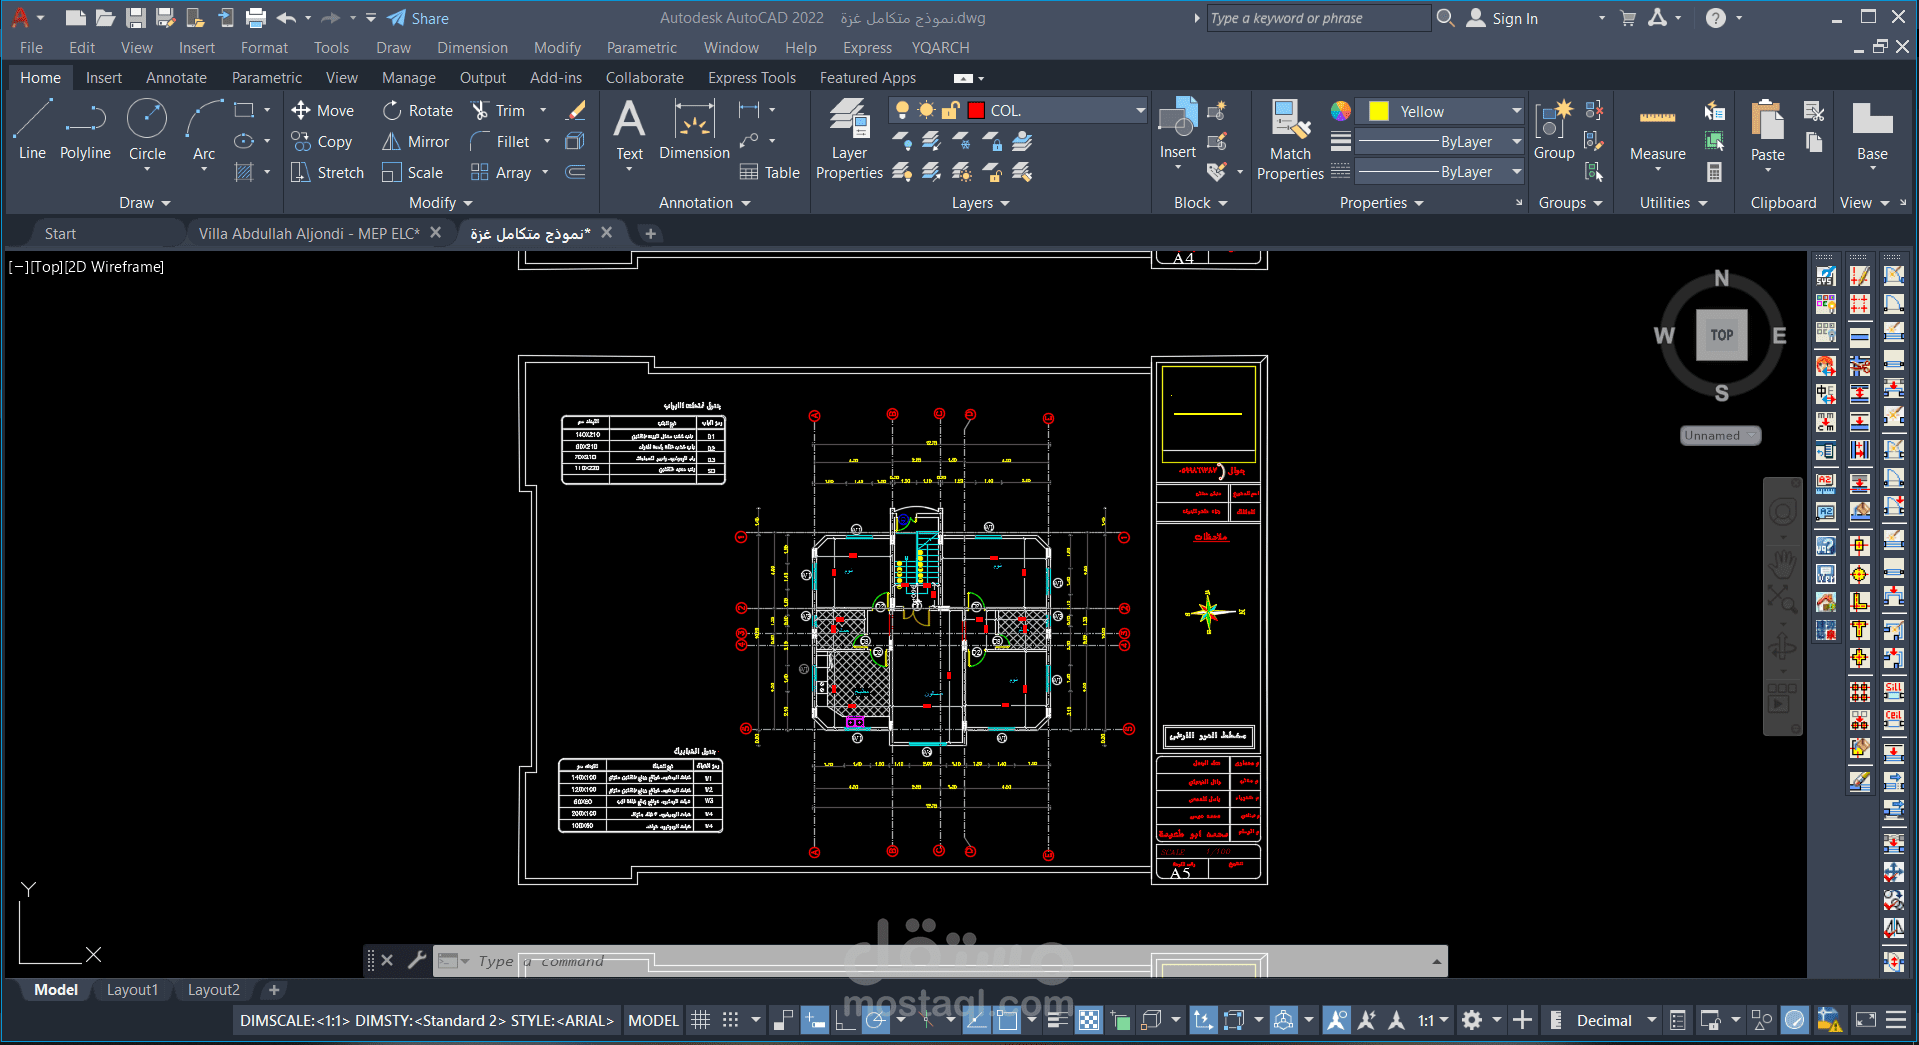The image size is (1919, 1045).
Task: Toggle Lineweight display in status bar
Action: (x=1057, y=1020)
